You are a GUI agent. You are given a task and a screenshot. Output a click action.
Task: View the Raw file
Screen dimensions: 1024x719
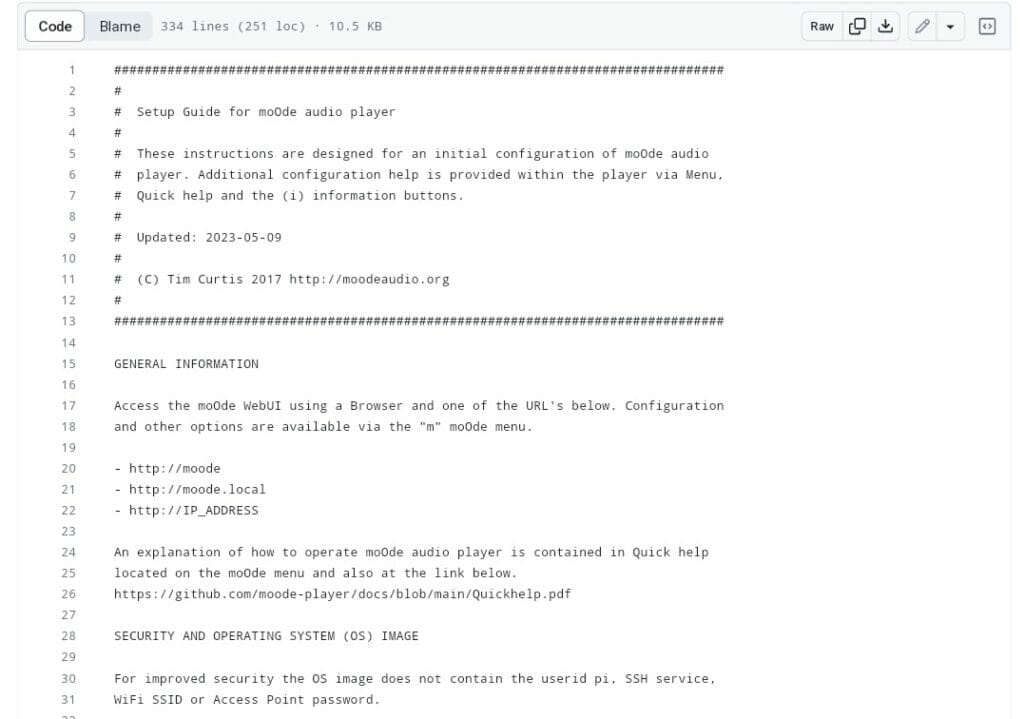(x=822, y=26)
